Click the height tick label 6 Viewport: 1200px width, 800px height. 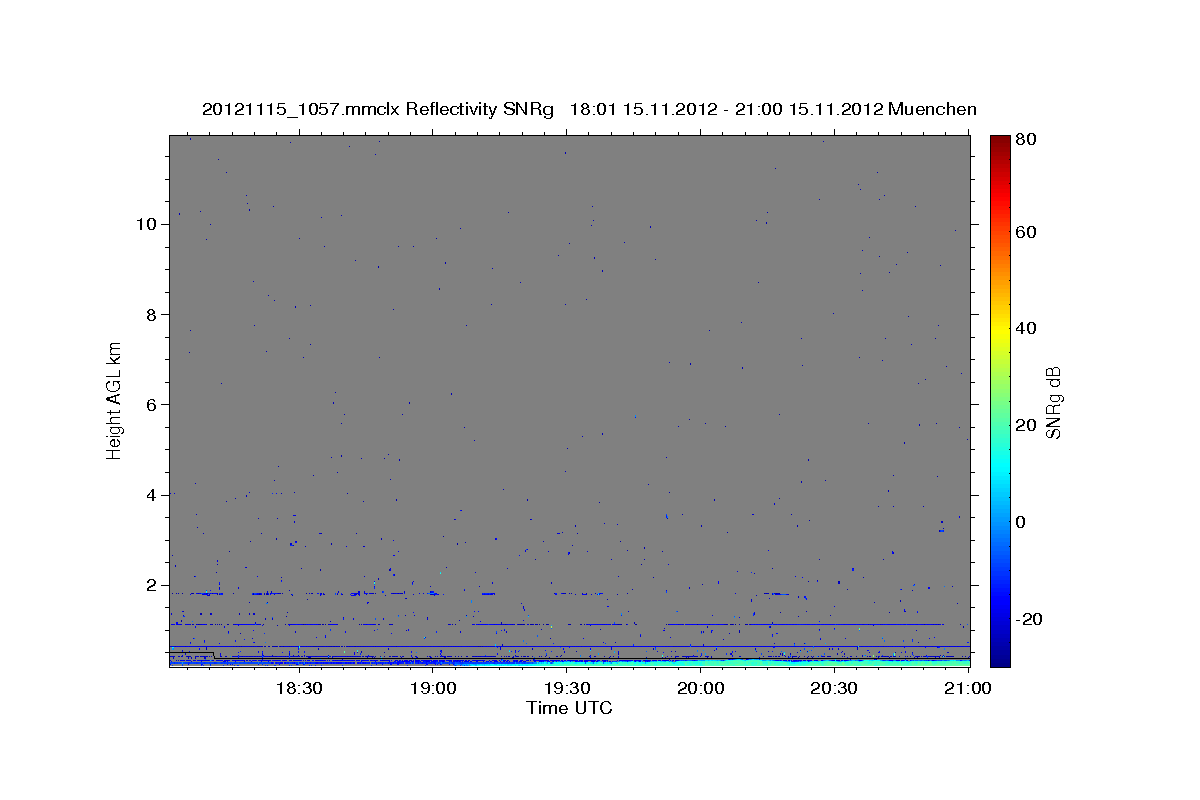pos(152,404)
